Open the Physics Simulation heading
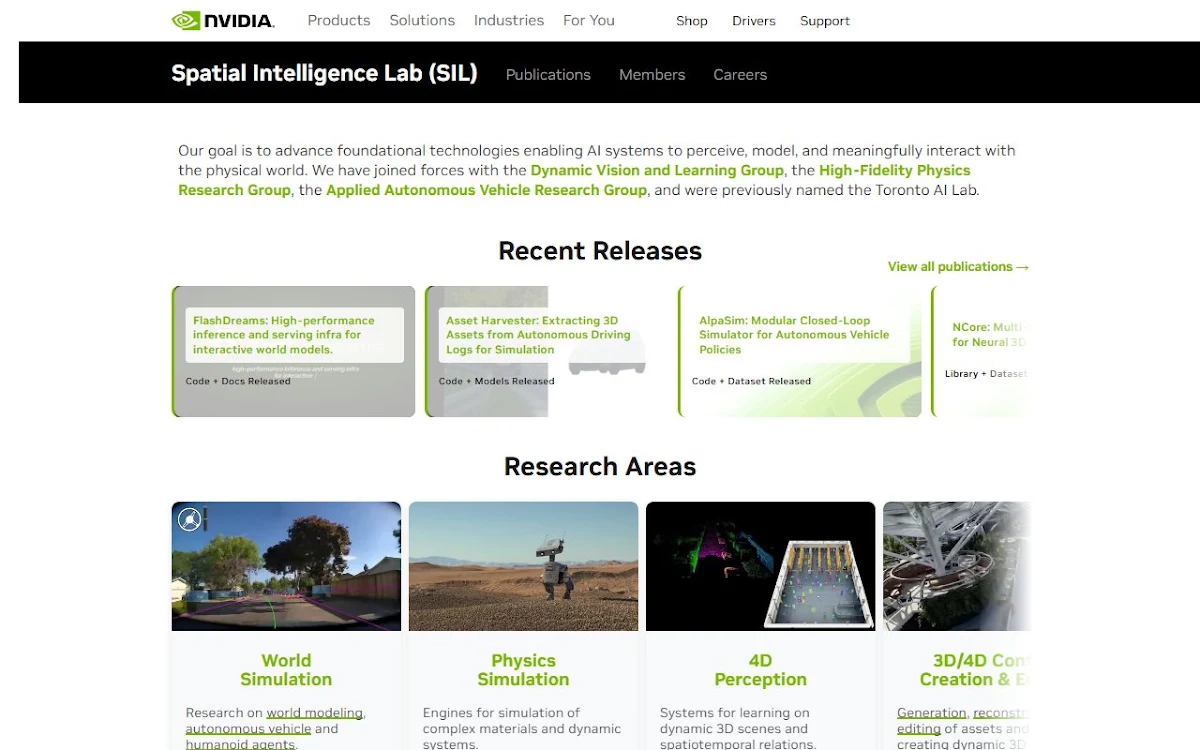Image resolution: width=1200 pixels, height=750 pixels. [523, 670]
